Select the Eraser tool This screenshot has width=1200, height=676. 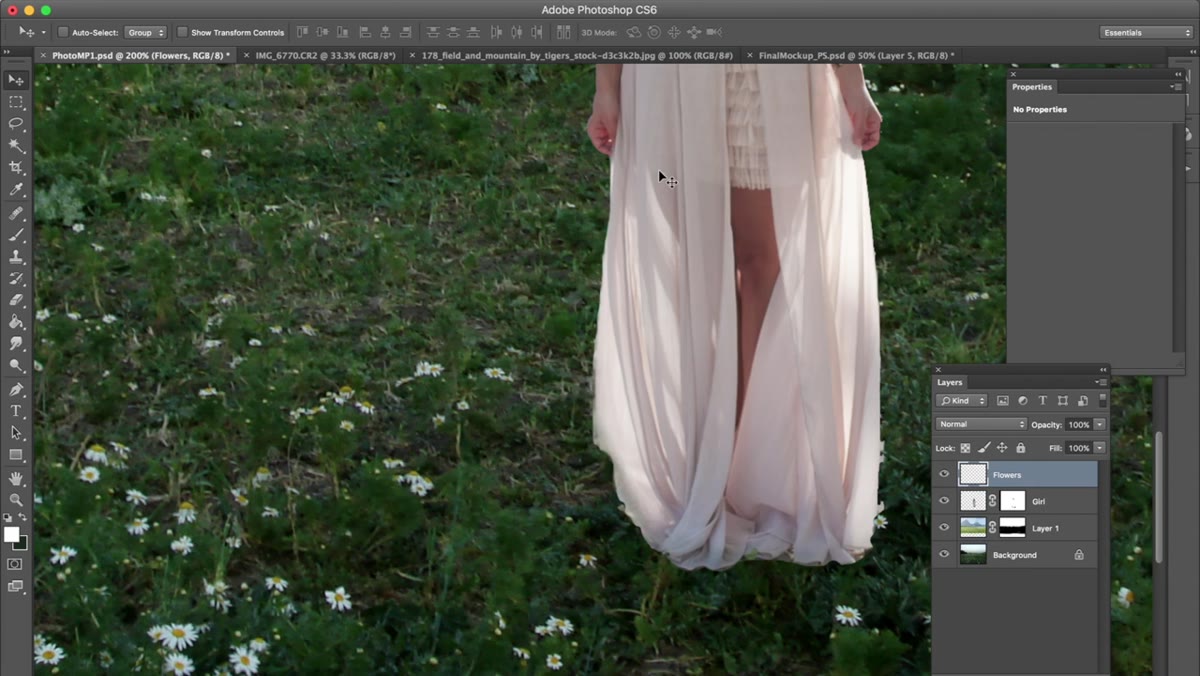[16, 300]
